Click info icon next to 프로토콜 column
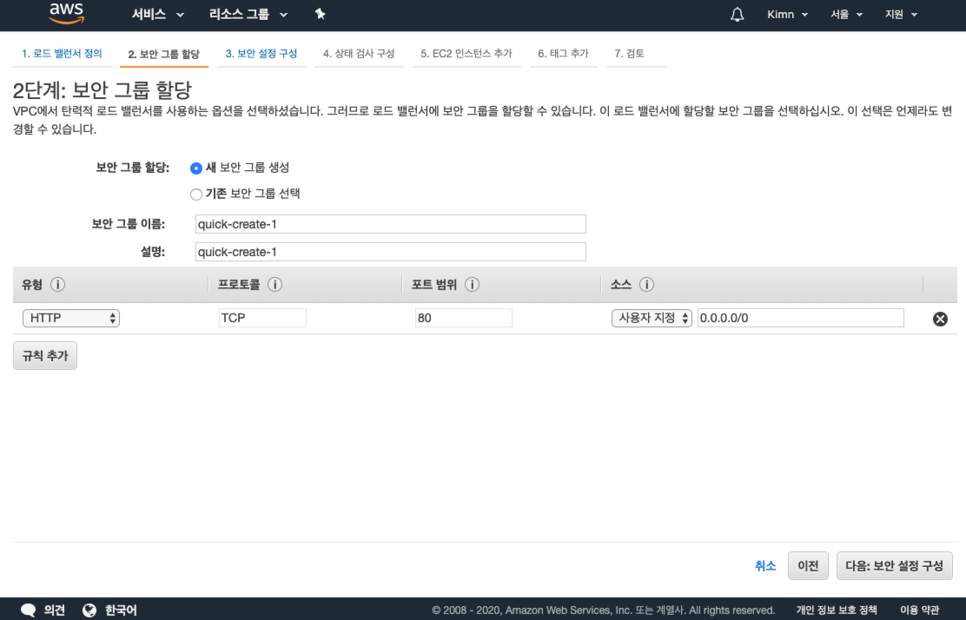 275,284
